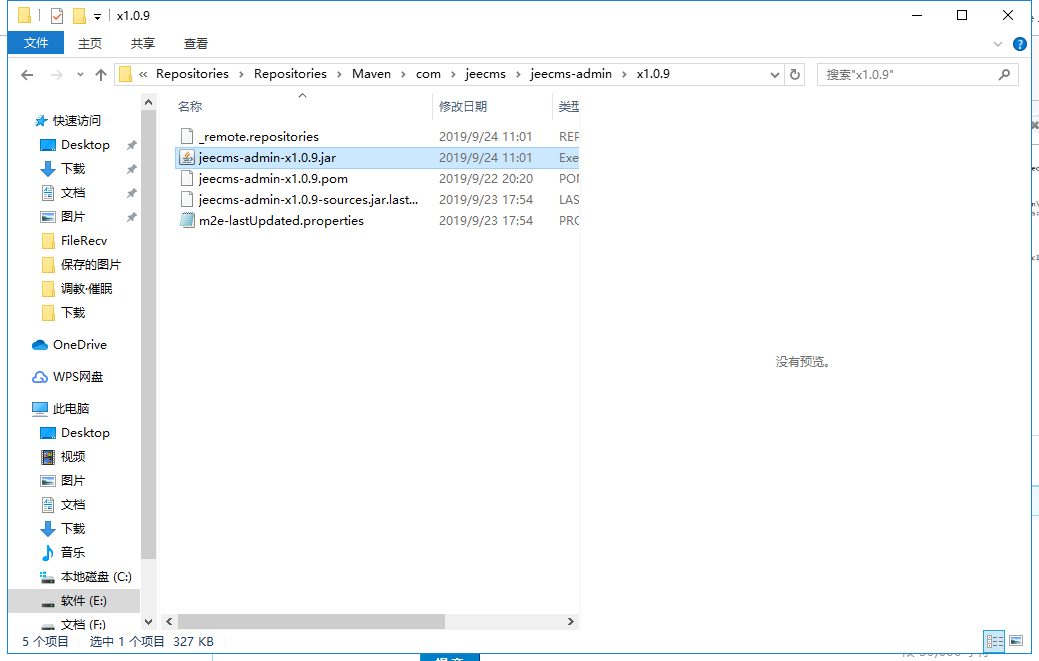The image size is (1039, 661).
Task: Open the quick access toolbar customize dropdown
Action: pyautogui.click(x=97, y=17)
